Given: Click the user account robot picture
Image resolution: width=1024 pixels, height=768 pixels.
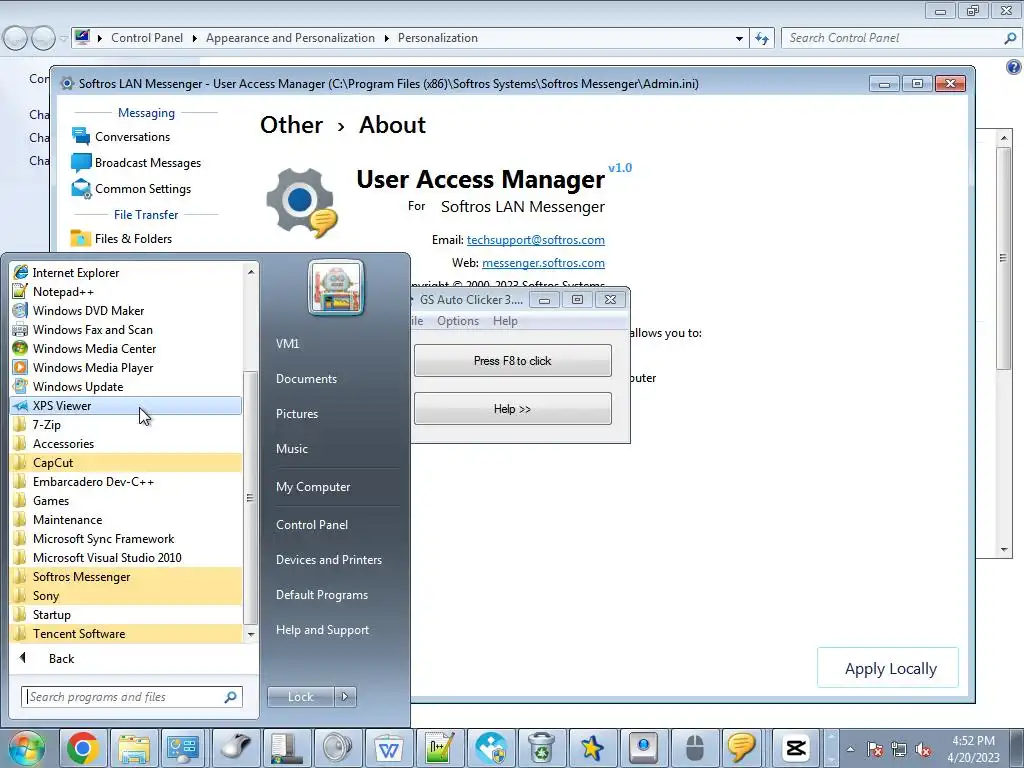Looking at the screenshot, I should (336, 288).
